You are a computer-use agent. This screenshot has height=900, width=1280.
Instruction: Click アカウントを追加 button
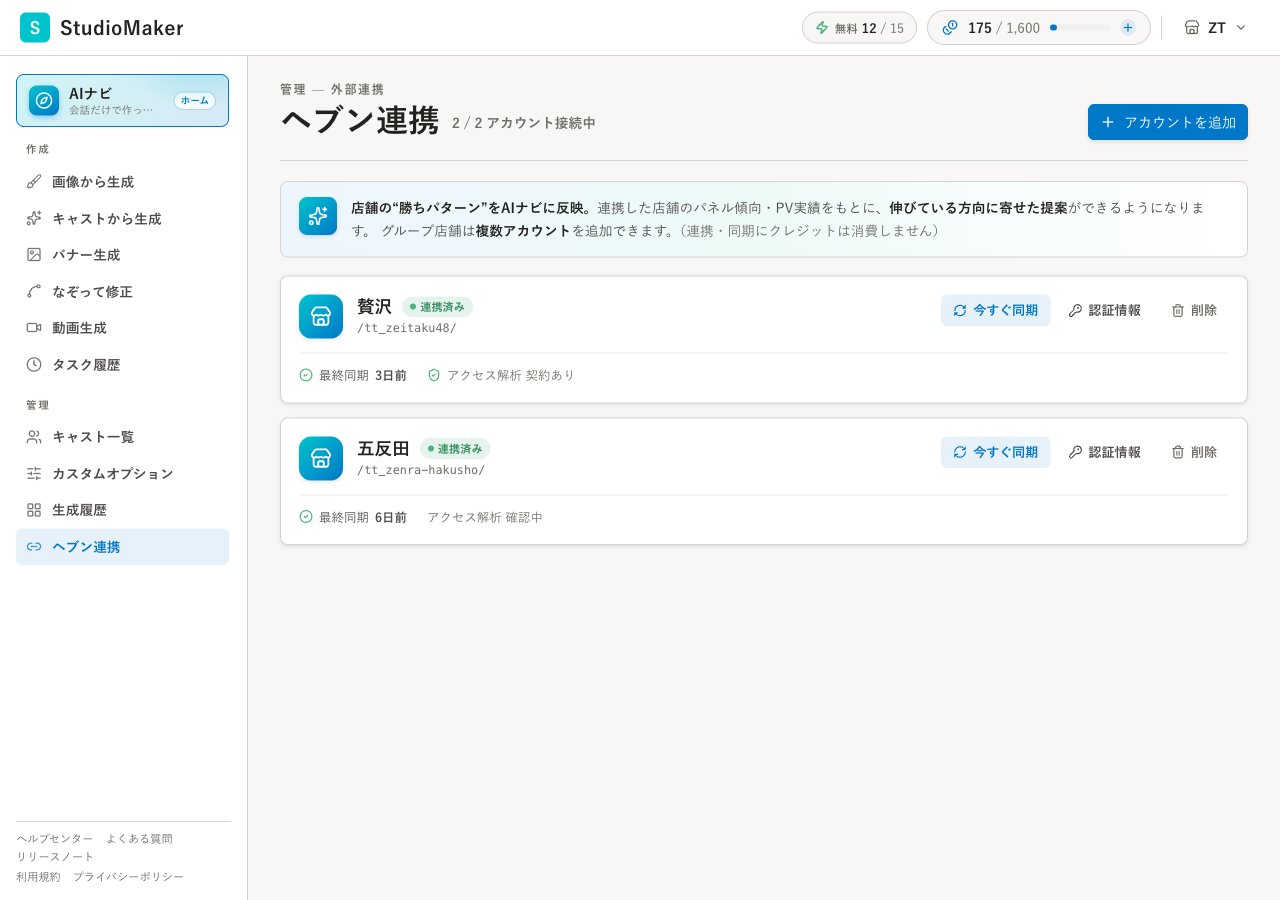[x=1168, y=122]
